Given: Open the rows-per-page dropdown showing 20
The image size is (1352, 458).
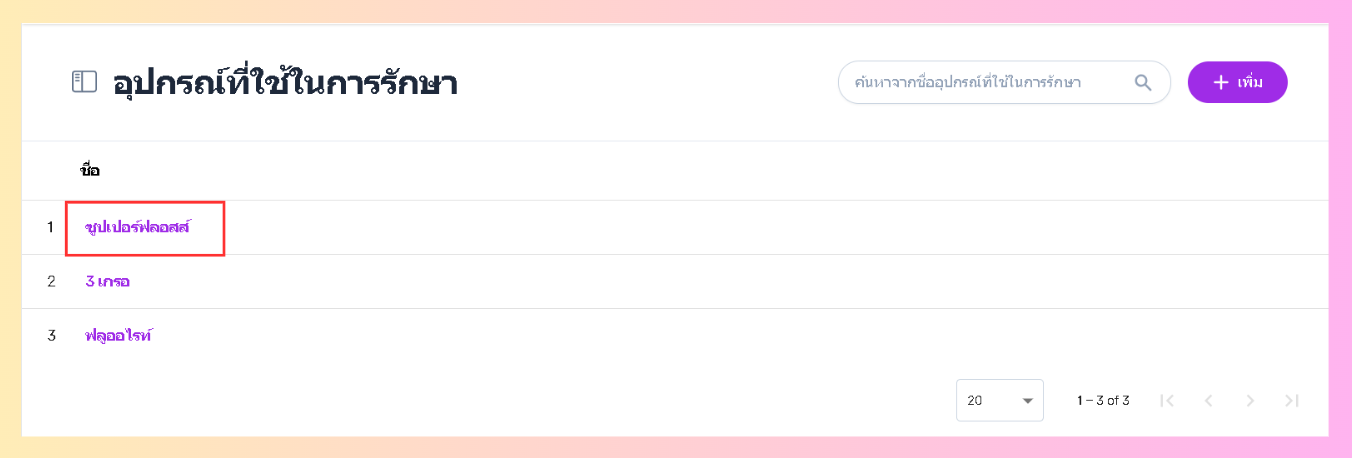Looking at the screenshot, I should tap(999, 401).
